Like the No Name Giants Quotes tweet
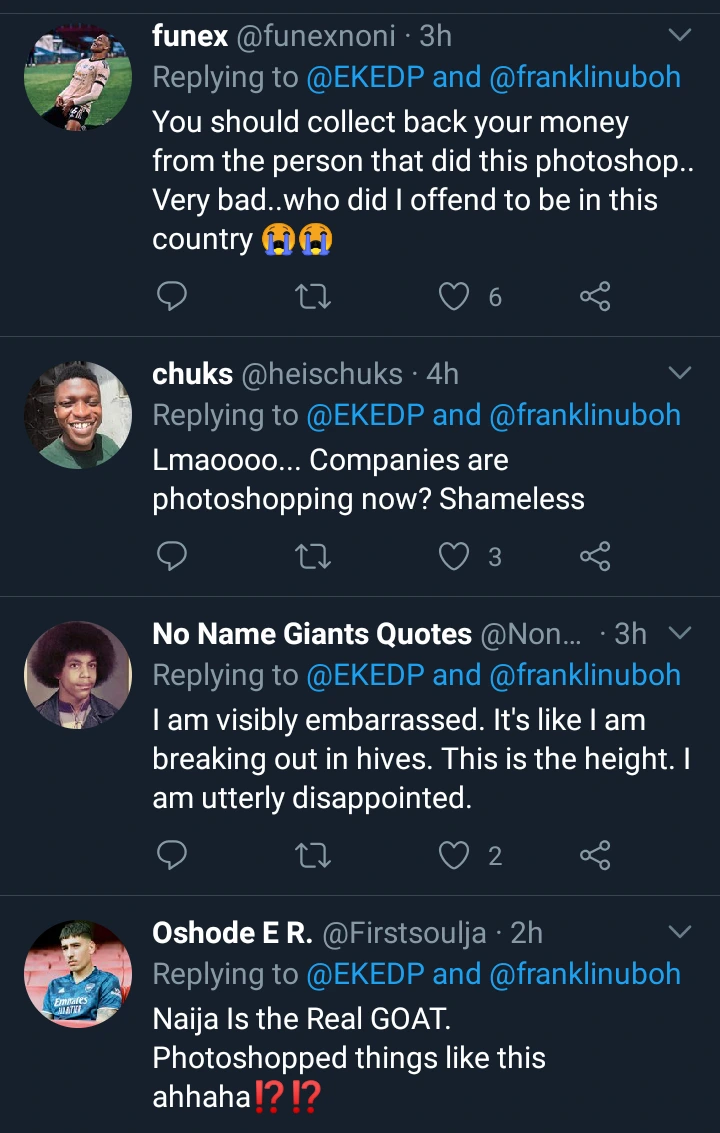Viewport: 720px width, 1133px height. (455, 855)
